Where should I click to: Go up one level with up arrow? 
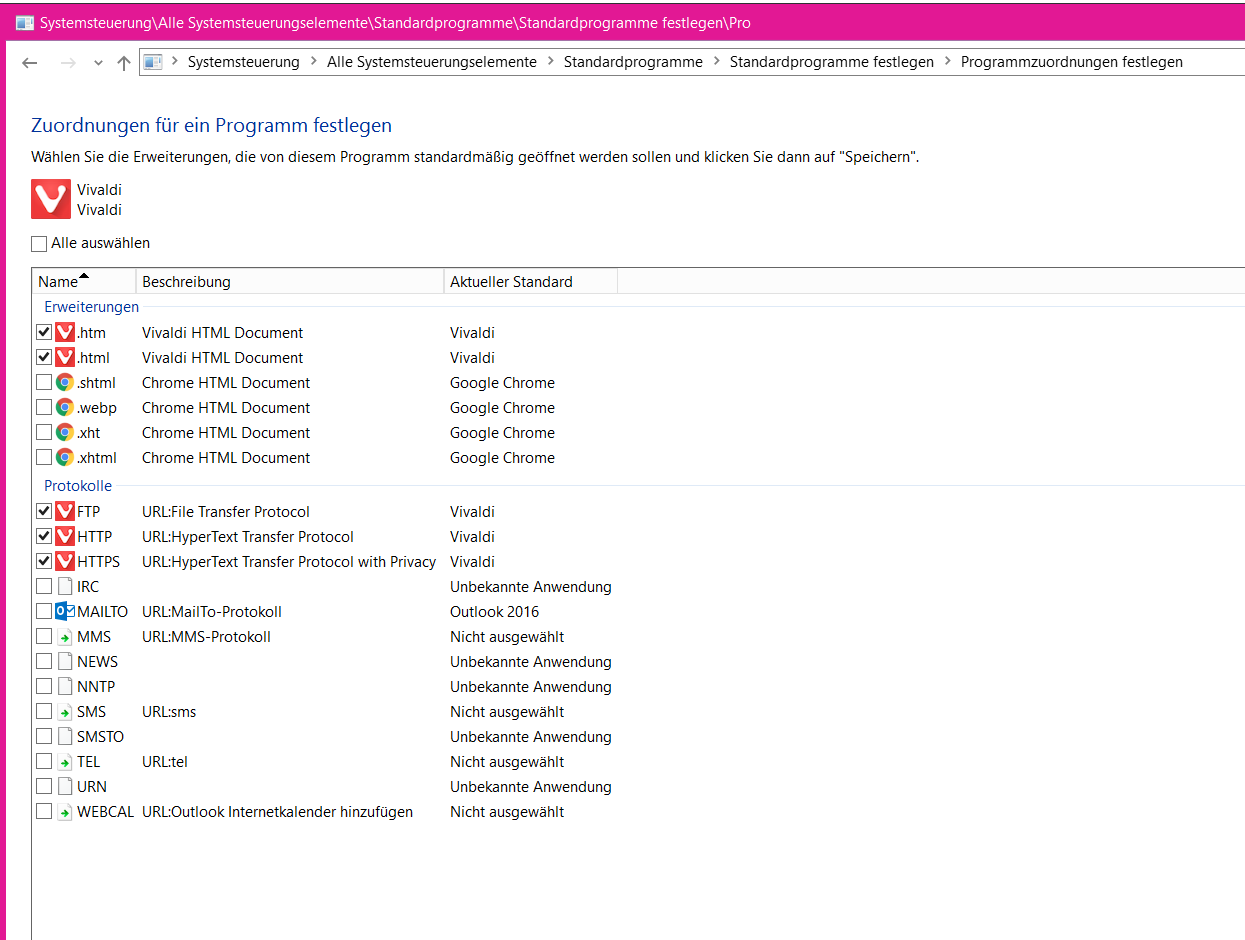(124, 62)
